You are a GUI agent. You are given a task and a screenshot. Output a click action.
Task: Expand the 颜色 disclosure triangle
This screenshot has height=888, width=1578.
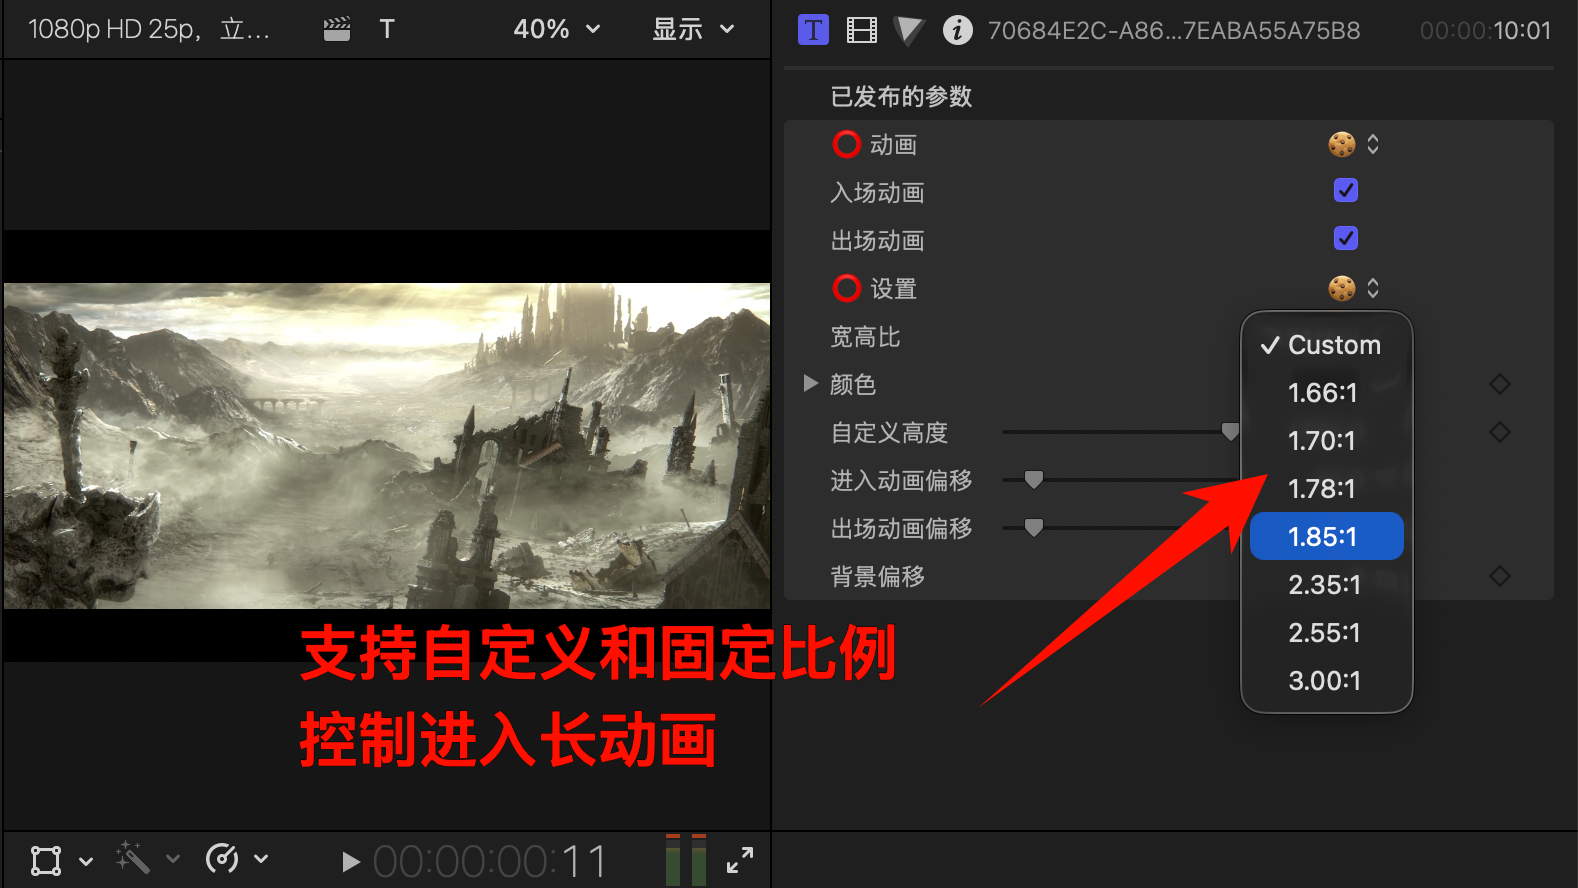point(811,384)
